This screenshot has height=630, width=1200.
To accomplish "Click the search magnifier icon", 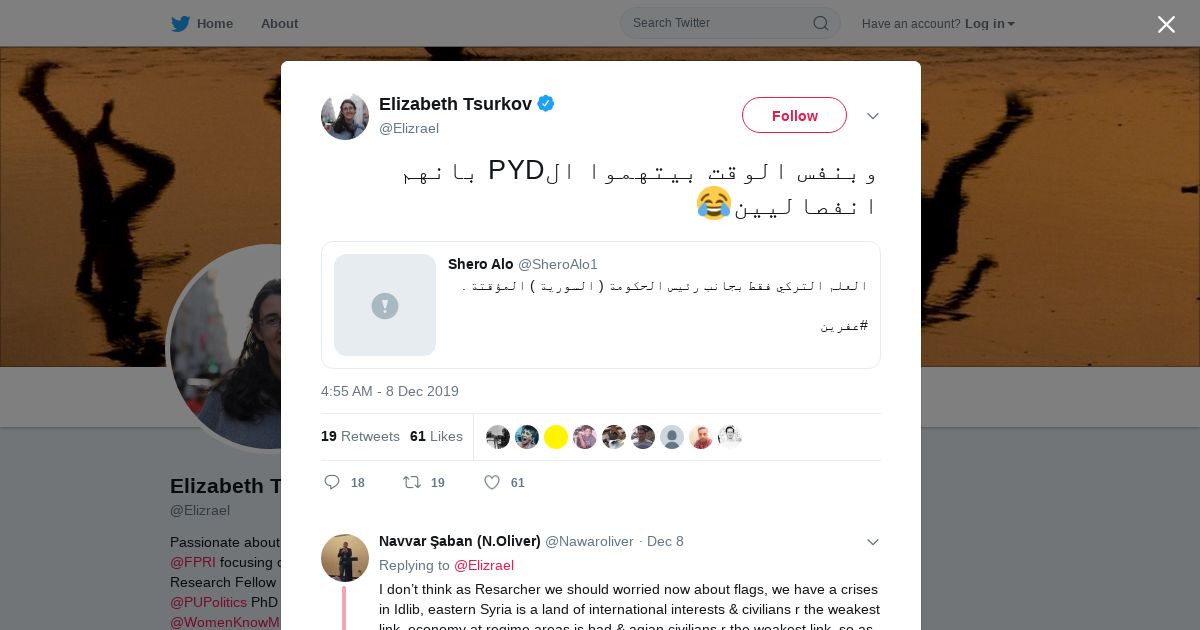I will click(820, 23).
